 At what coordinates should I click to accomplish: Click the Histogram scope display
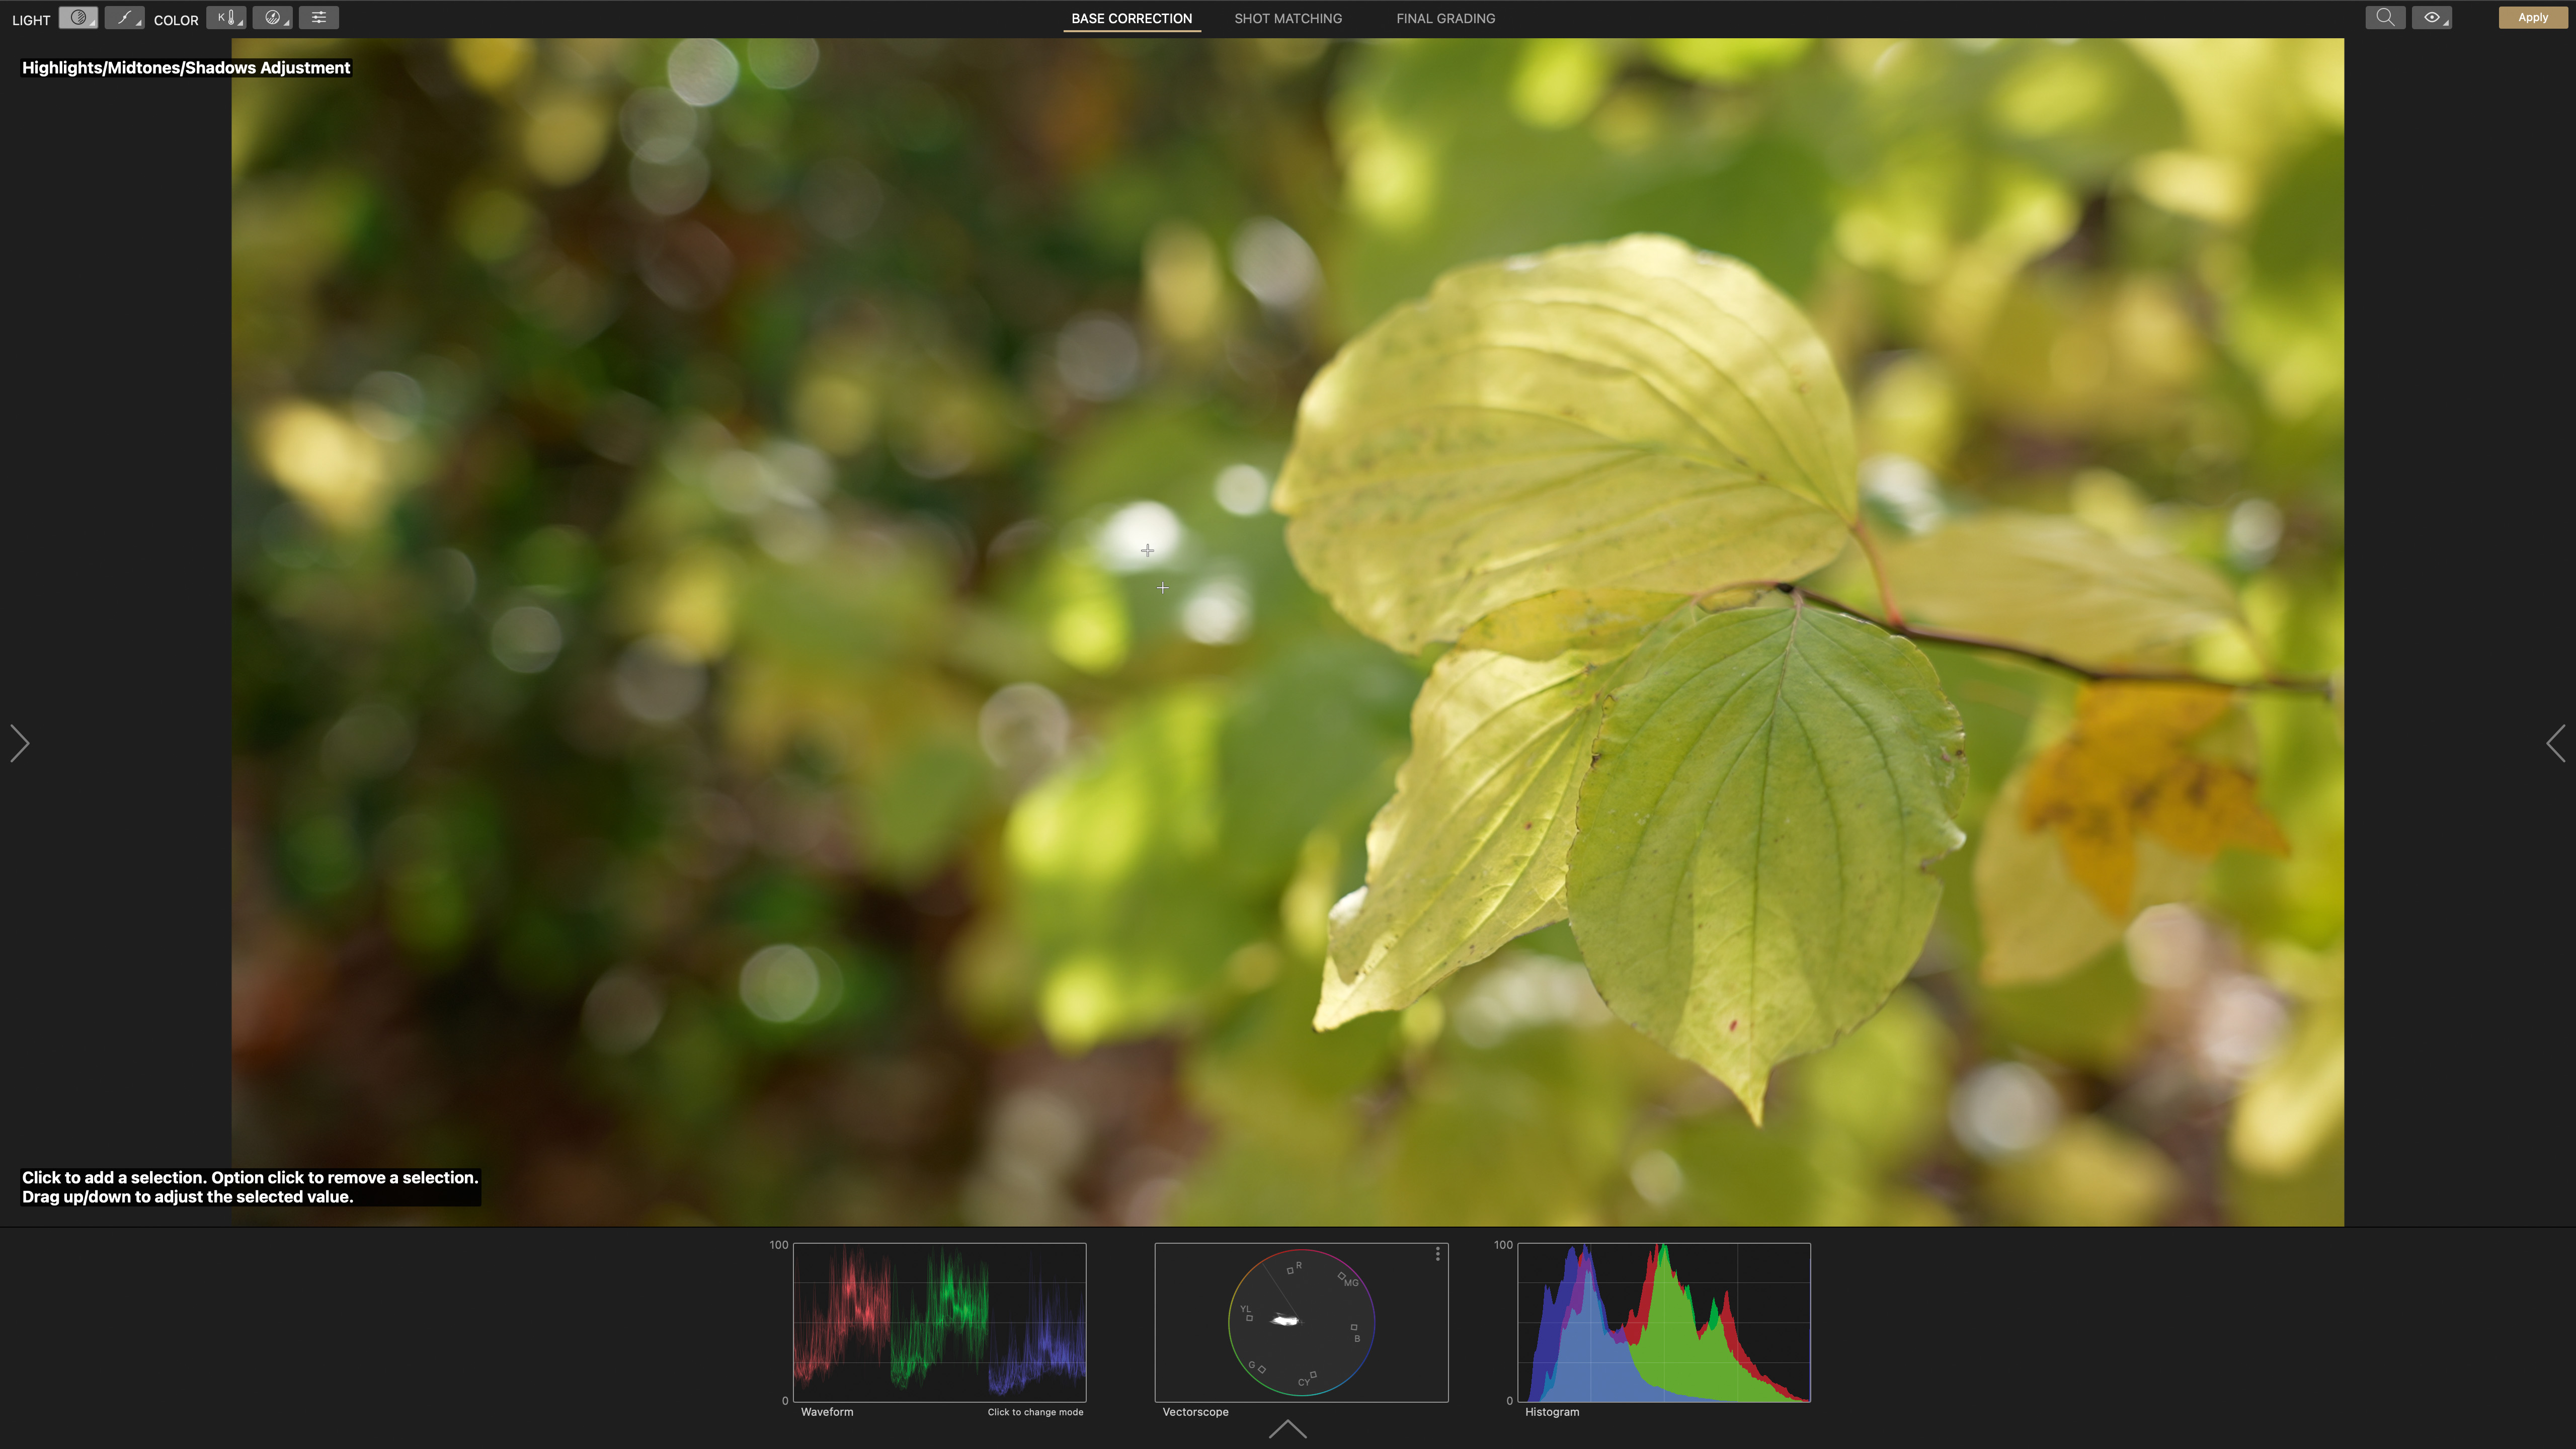[1663, 1322]
